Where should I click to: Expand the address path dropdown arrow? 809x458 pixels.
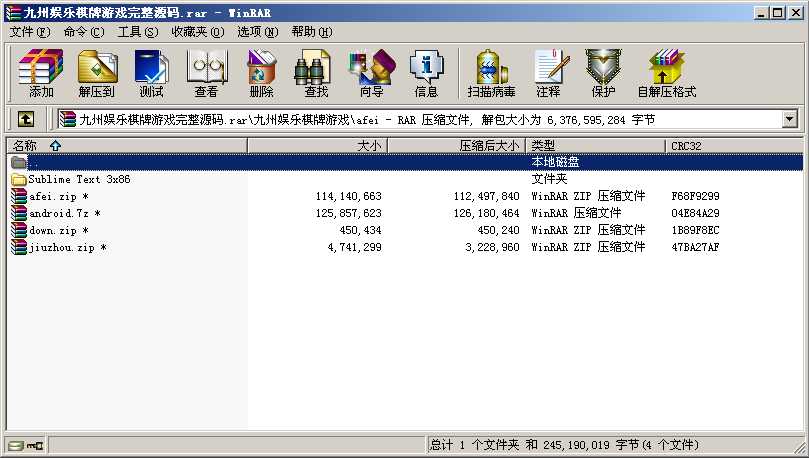(789, 120)
